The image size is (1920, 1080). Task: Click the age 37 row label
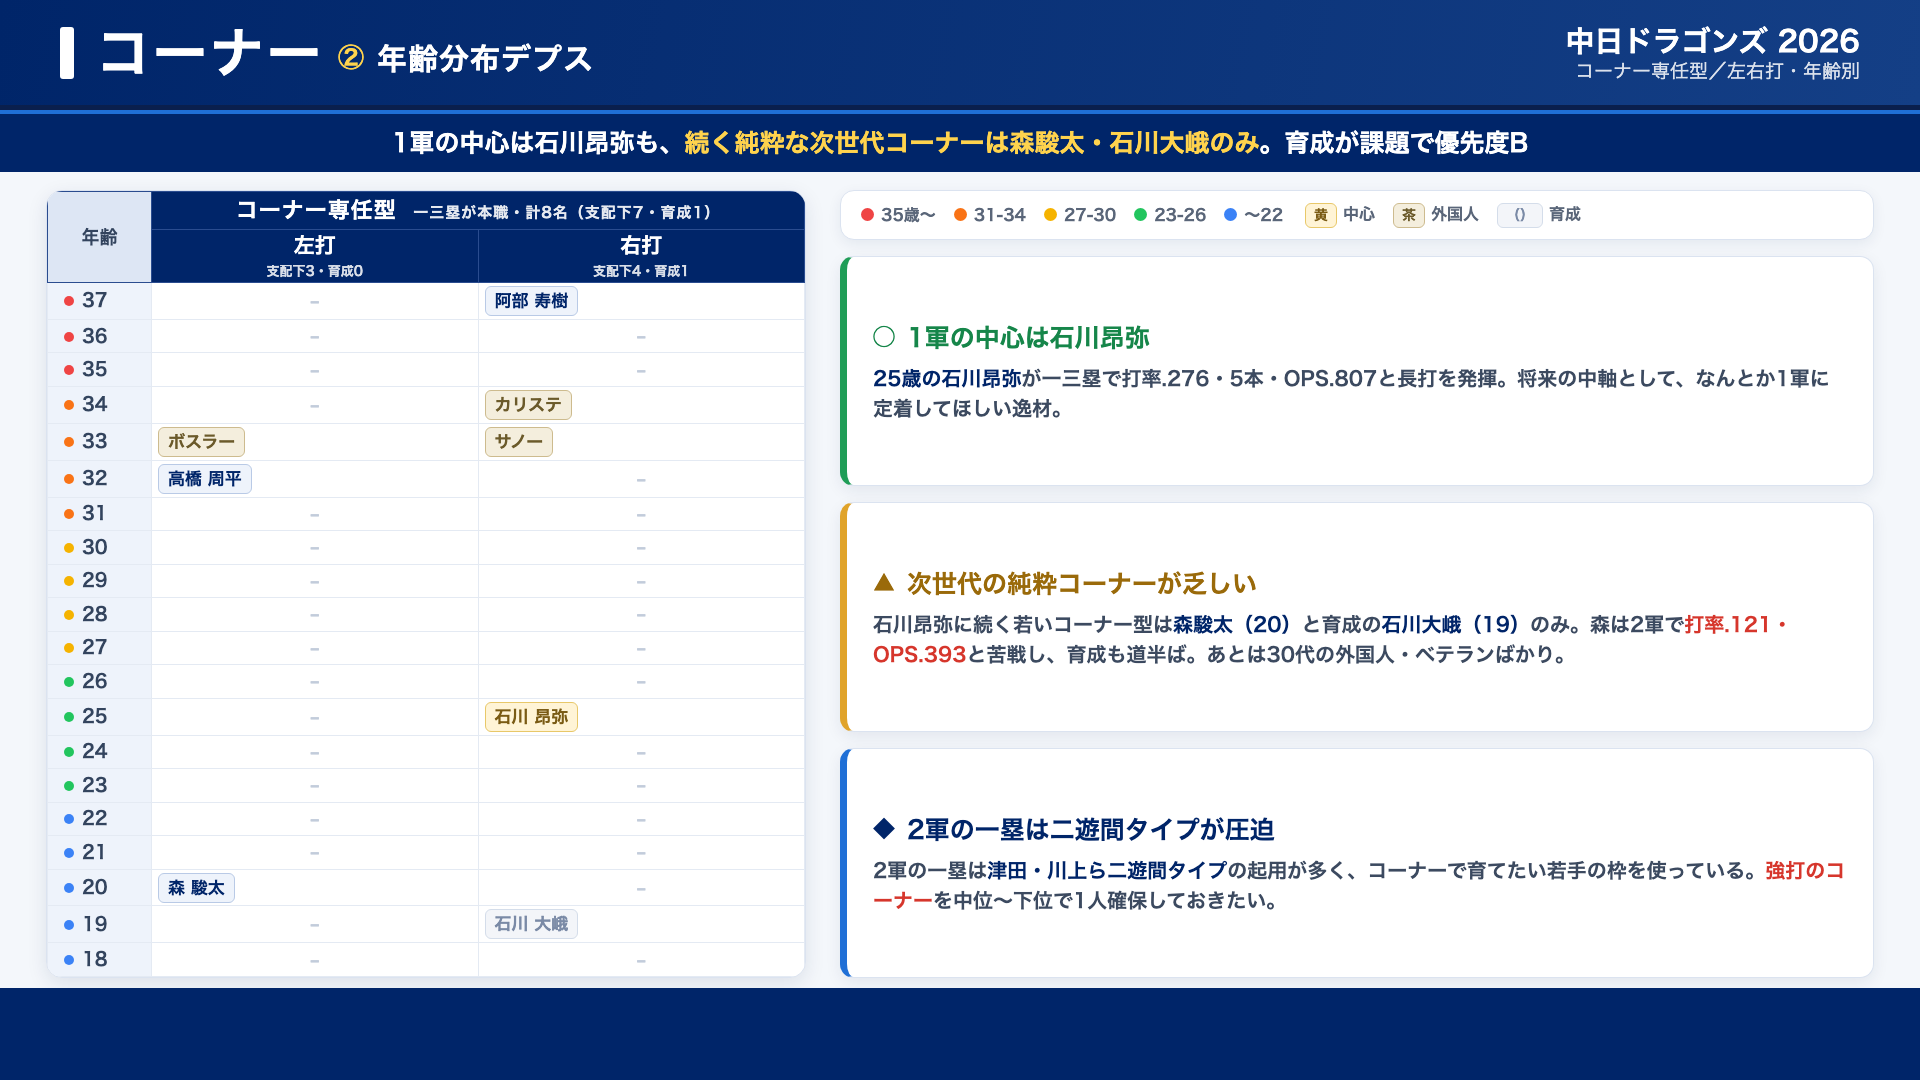95,301
